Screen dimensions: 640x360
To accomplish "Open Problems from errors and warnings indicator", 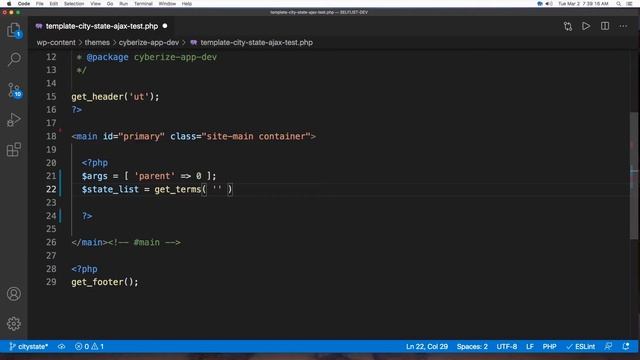I will pos(89,347).
